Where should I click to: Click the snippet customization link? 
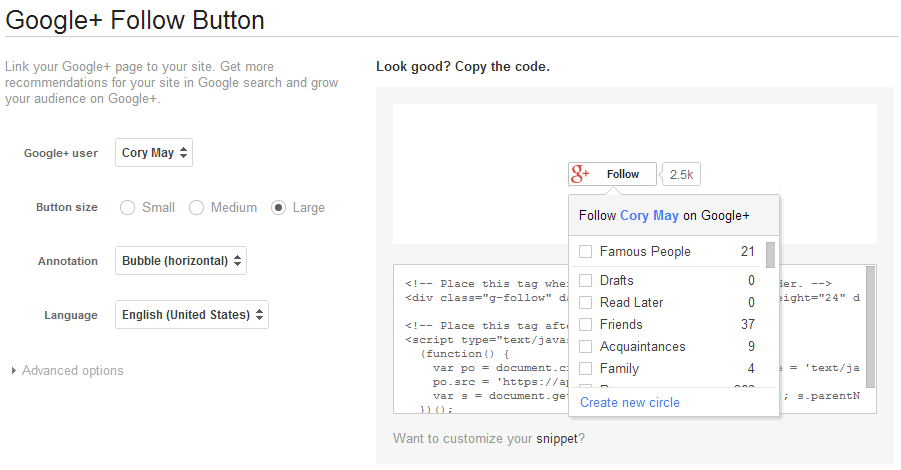point(558,439)
